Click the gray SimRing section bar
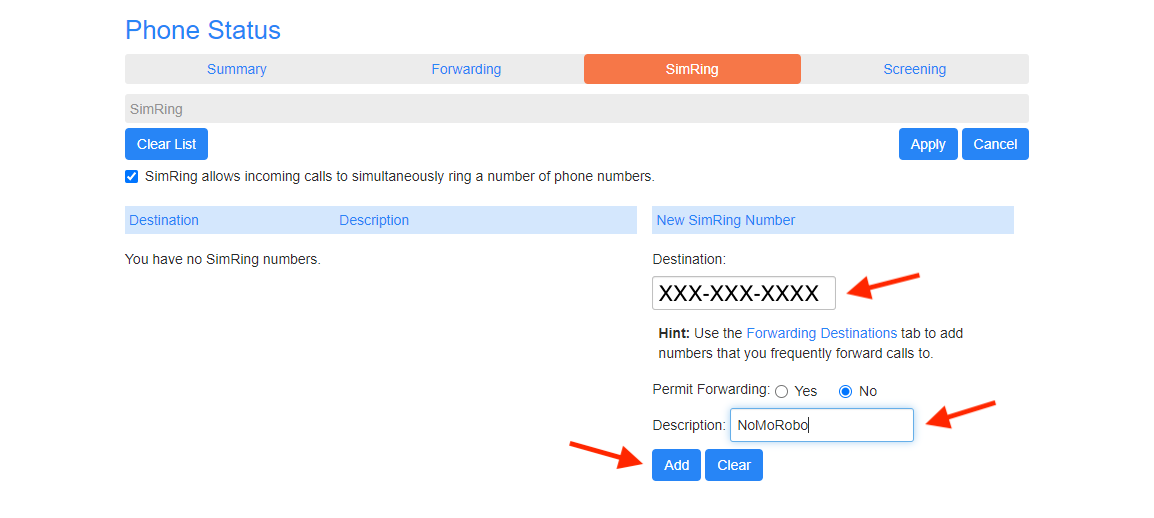The image size is (1154, 518). point(577,109)
